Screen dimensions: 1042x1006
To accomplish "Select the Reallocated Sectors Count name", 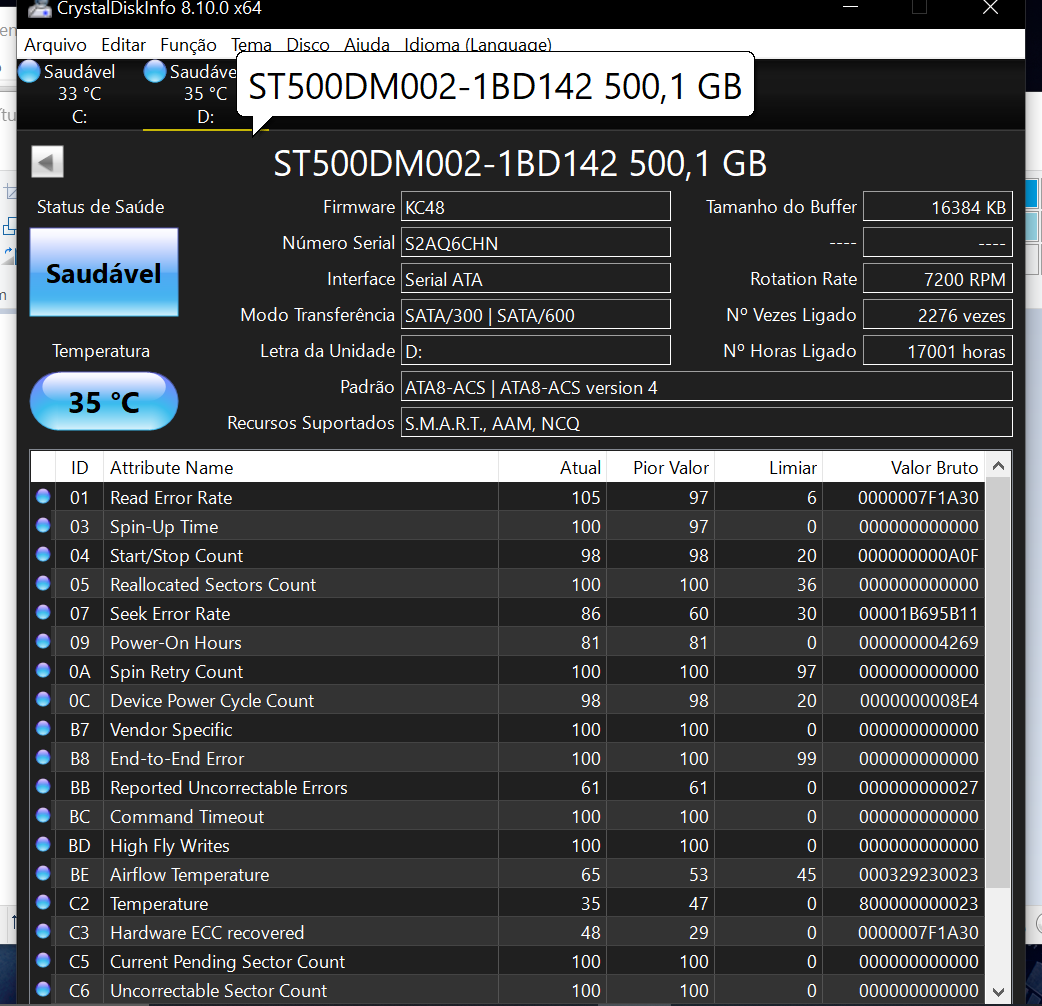I will pos(213,585).
